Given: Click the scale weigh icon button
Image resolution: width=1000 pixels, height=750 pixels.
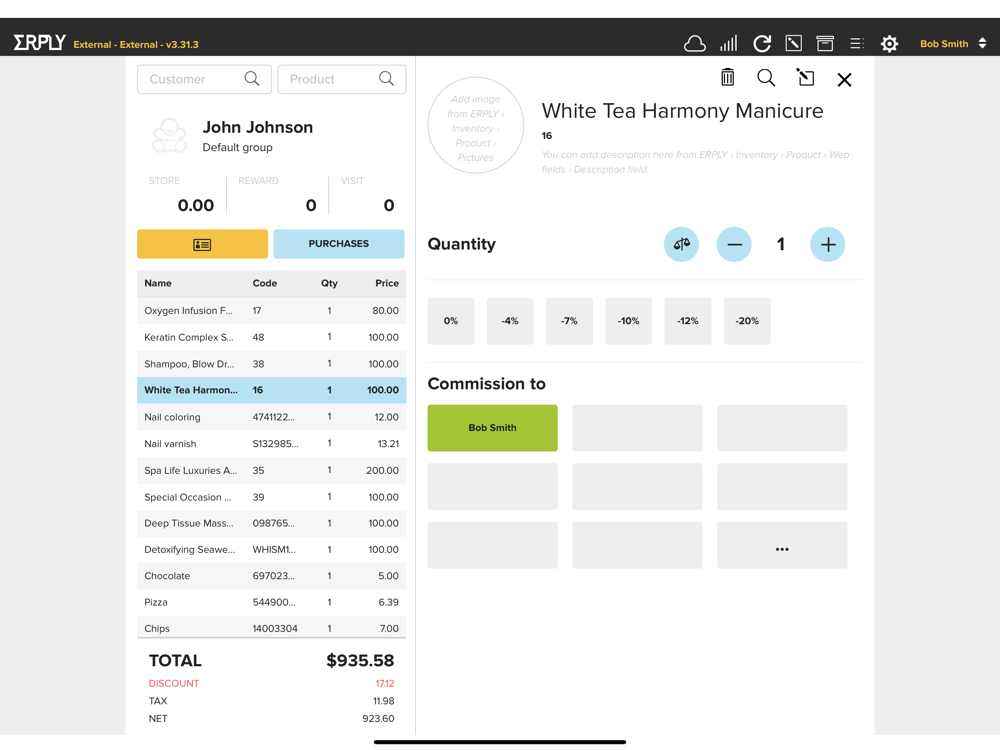Looking at the screenshot, I should pyautogui.click(x=681, y=244).
